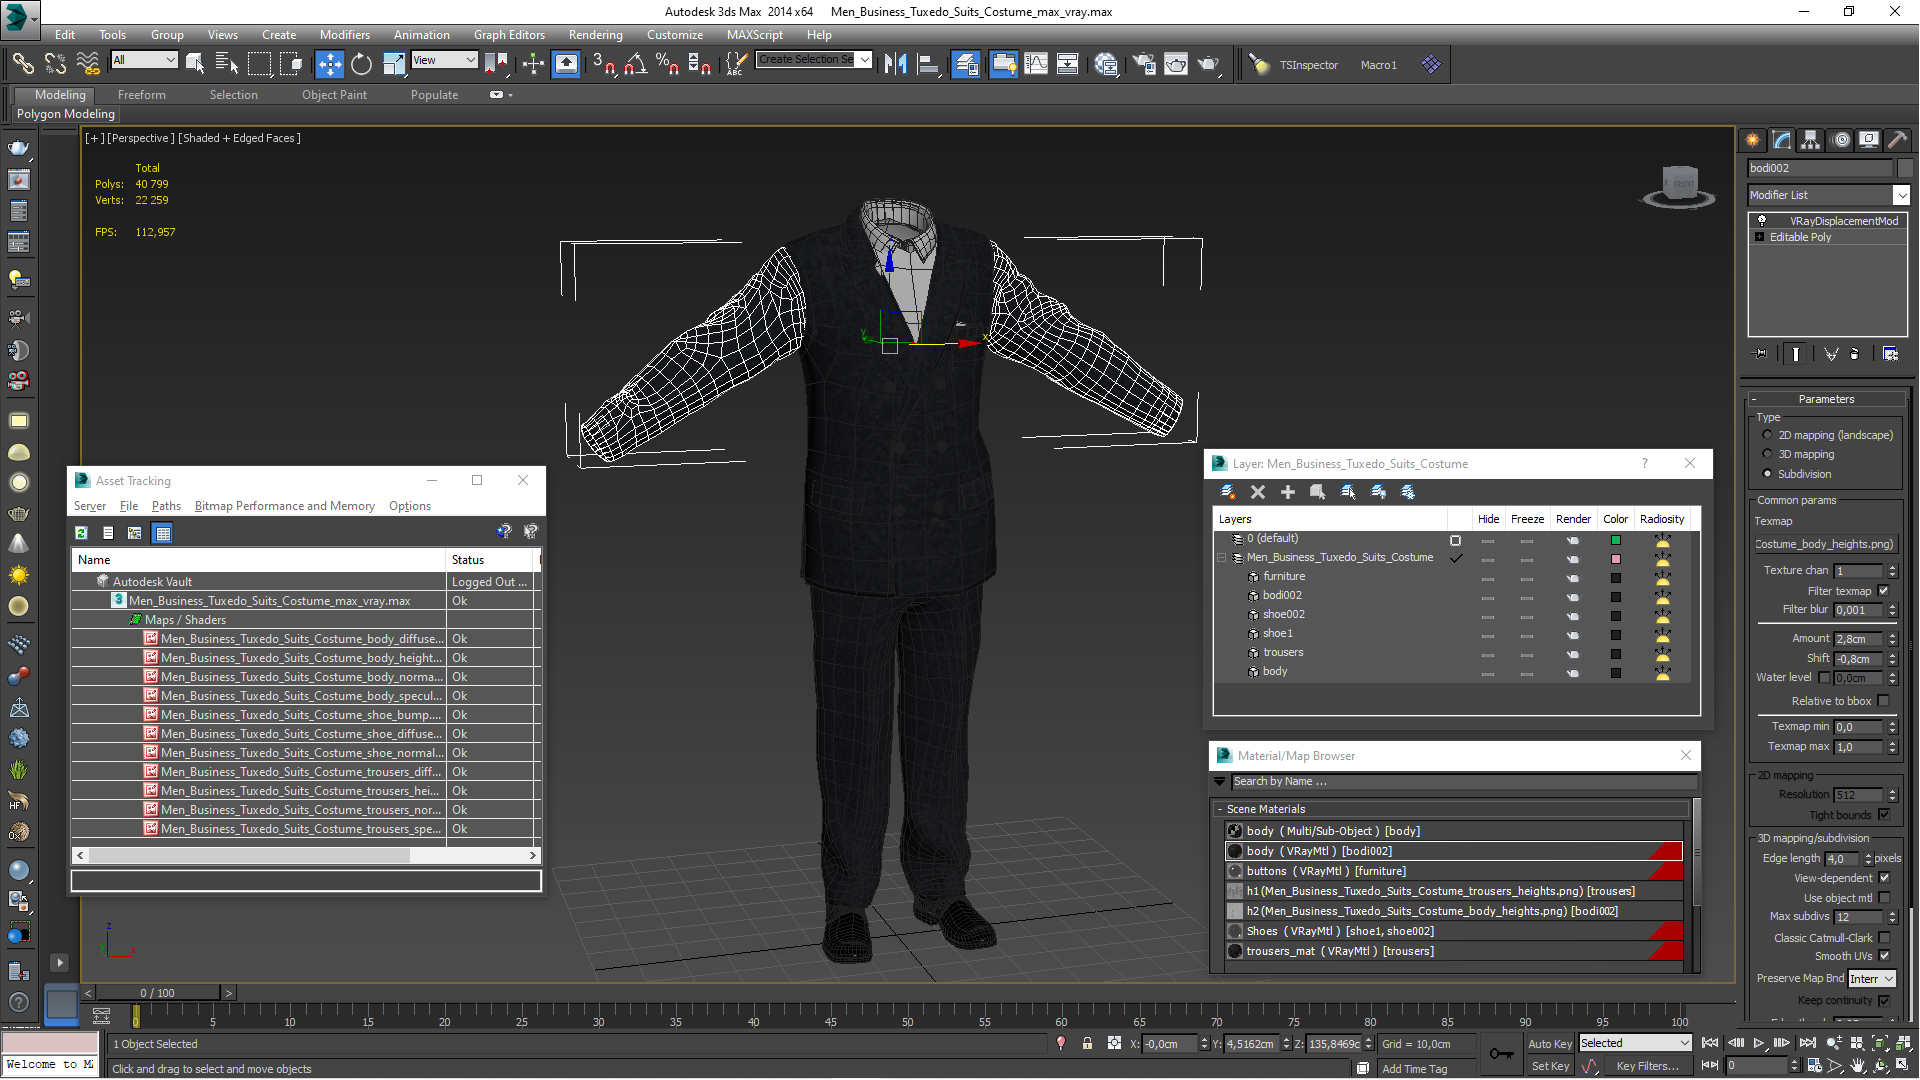Switch to Object Paint ribbon tab
Screen dimensions: 1920x1080
(x=334, y=95)
